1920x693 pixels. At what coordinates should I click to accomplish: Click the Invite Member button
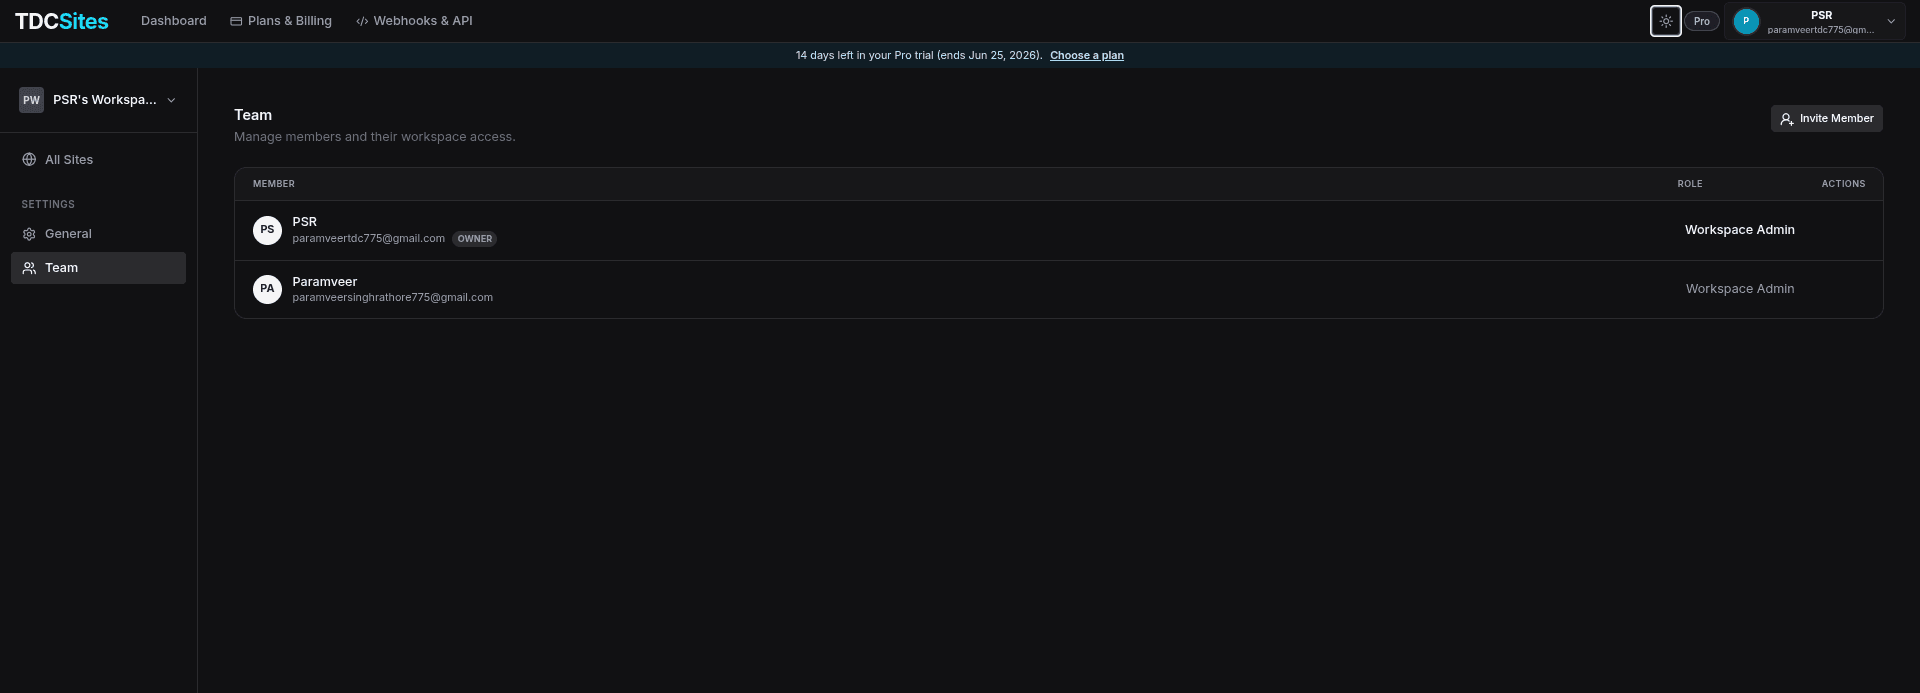tap(1826, 119)
